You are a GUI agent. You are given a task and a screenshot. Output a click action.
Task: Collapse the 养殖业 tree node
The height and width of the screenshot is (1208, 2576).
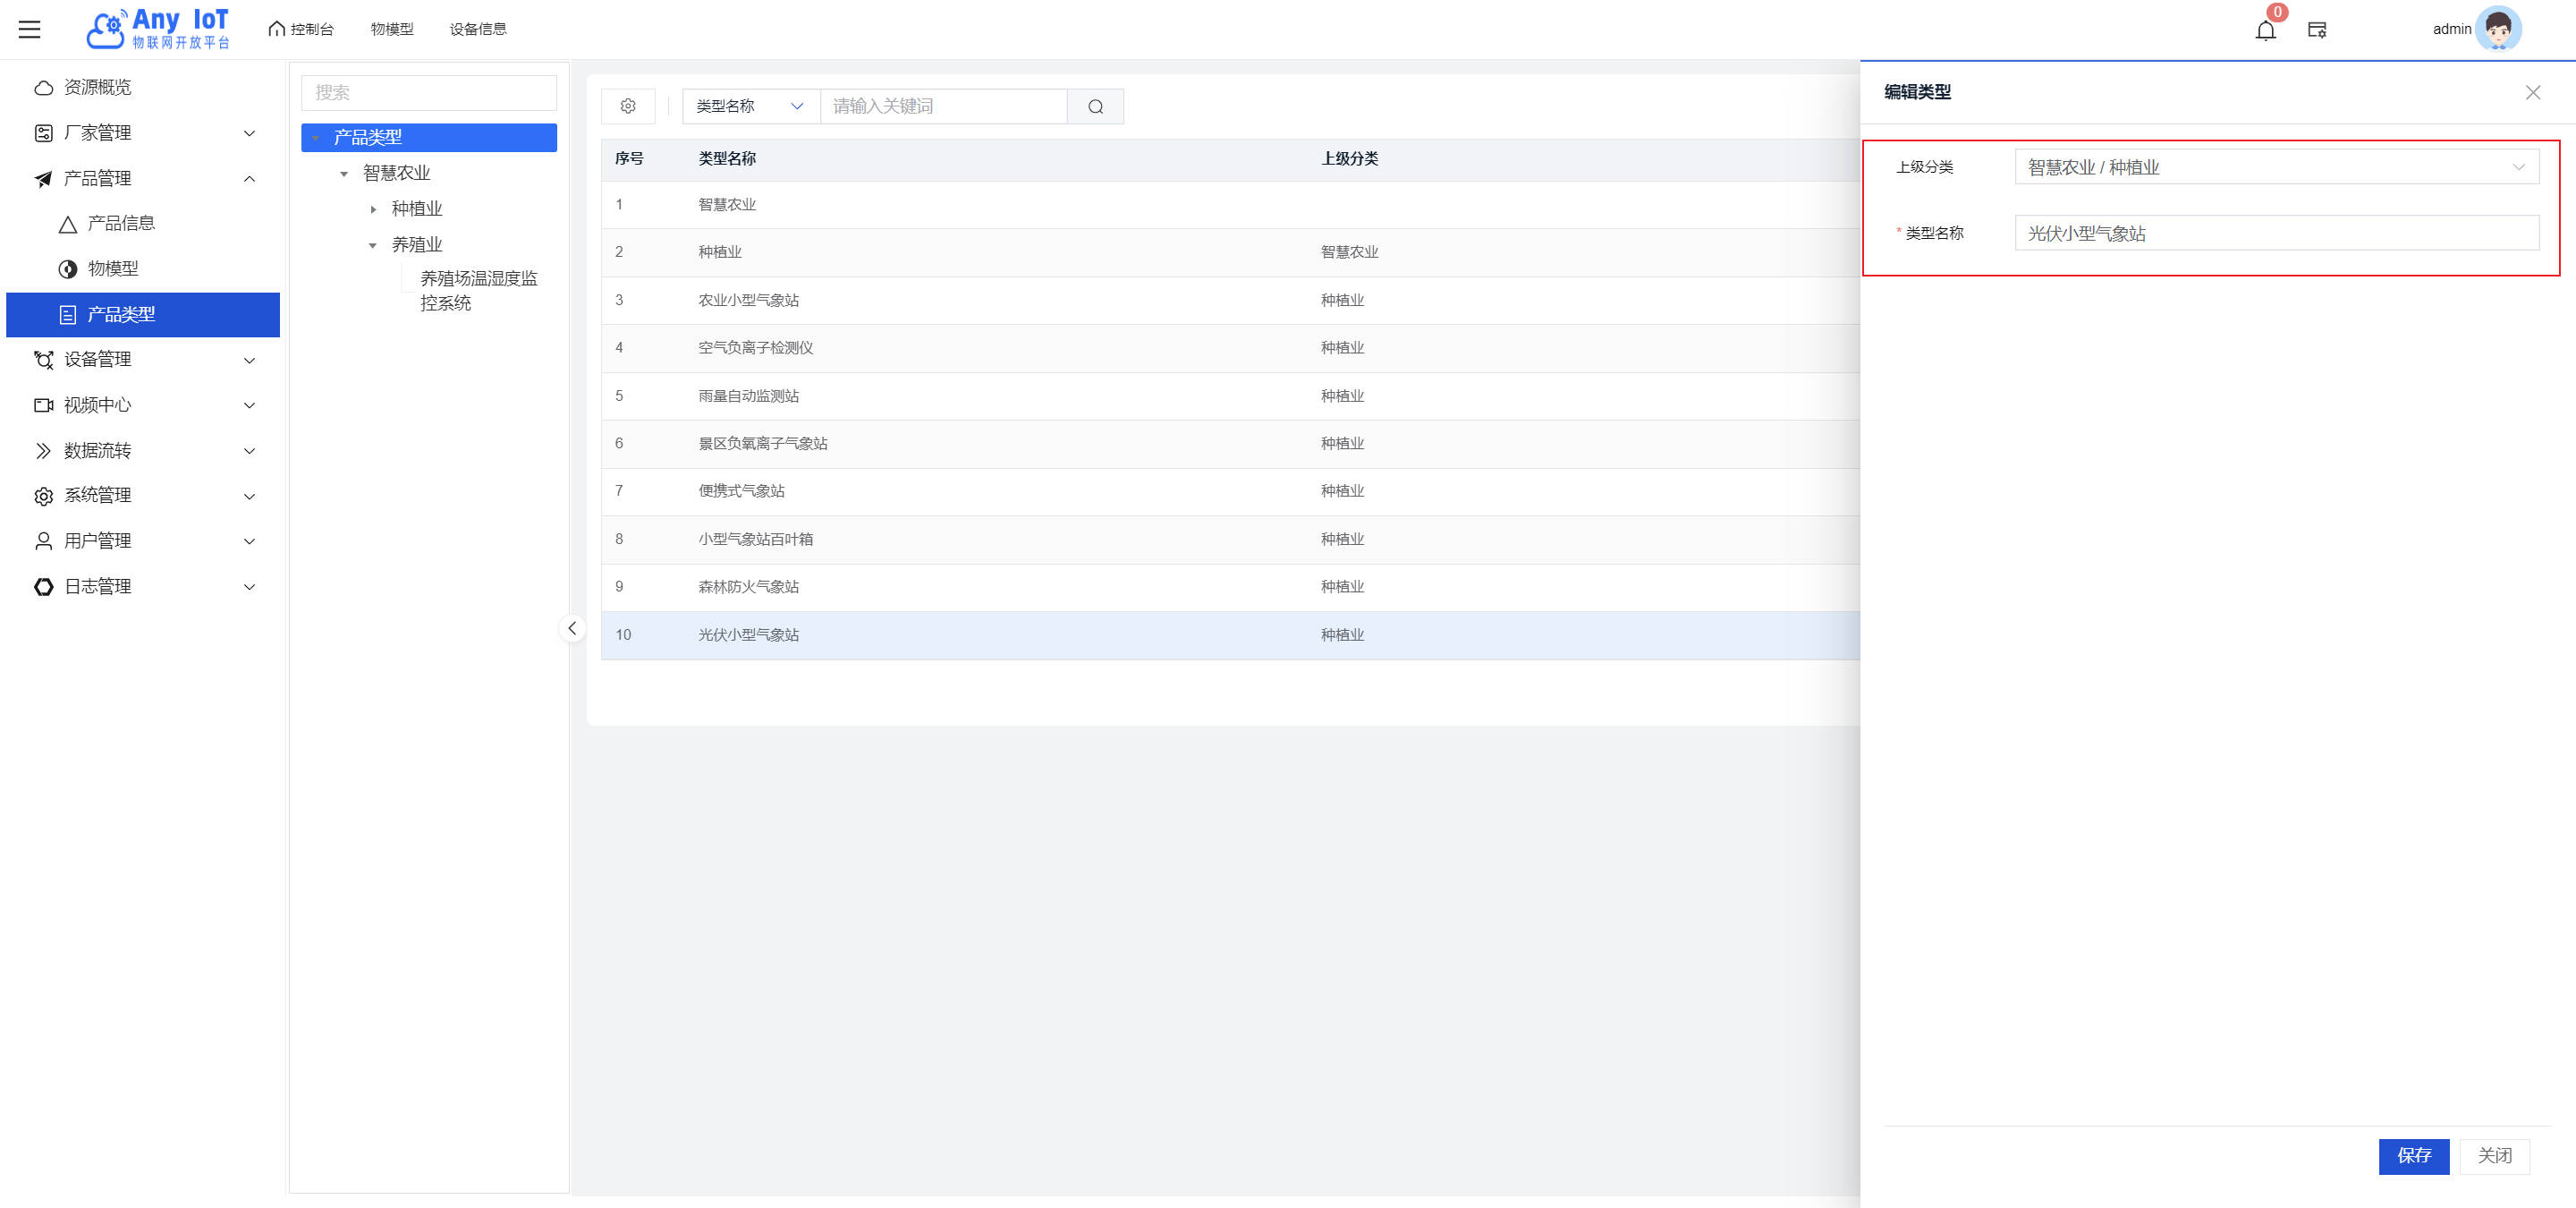(x=373, y=245)
